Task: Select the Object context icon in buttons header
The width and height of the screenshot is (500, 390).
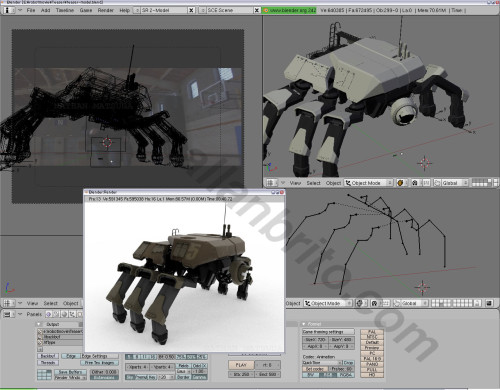Action: (x=72, y=314)
